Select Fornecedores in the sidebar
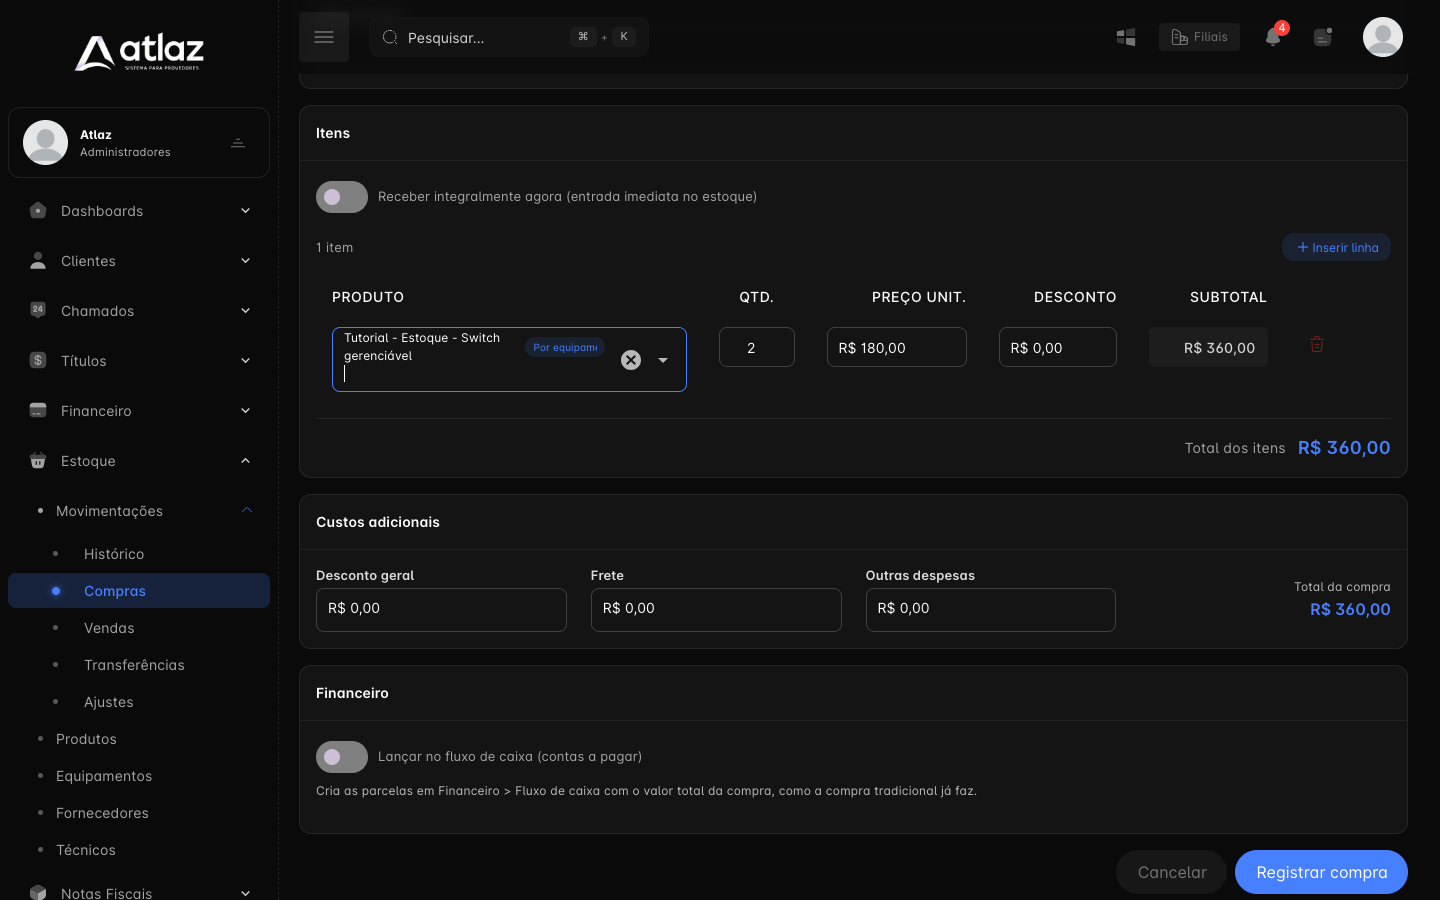This screenshot has width=1440, height=900. coord(102,813)
